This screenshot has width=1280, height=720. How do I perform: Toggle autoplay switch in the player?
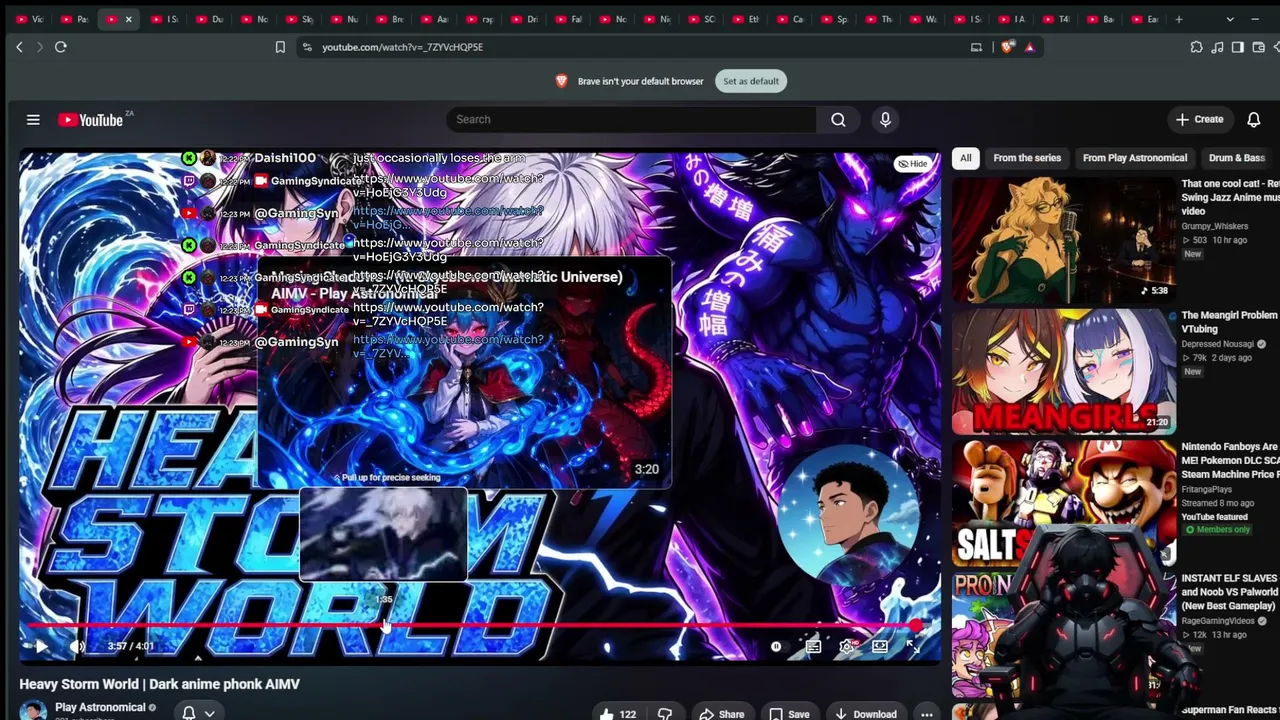[x=776, y=646]
